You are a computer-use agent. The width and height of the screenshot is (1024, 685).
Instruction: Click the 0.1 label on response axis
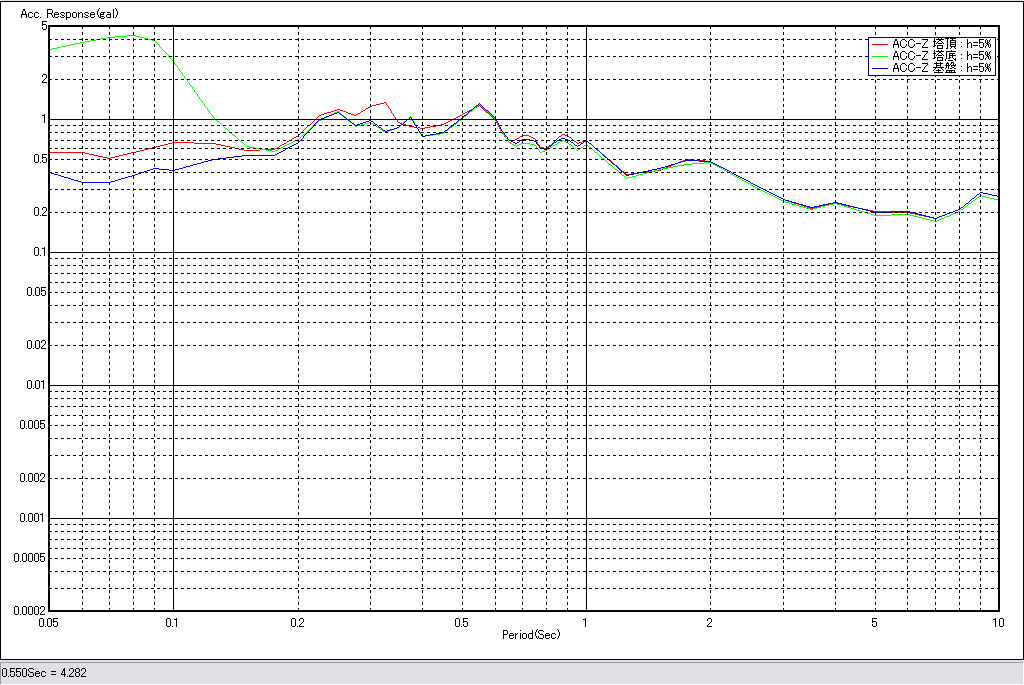tap(39, 252)
